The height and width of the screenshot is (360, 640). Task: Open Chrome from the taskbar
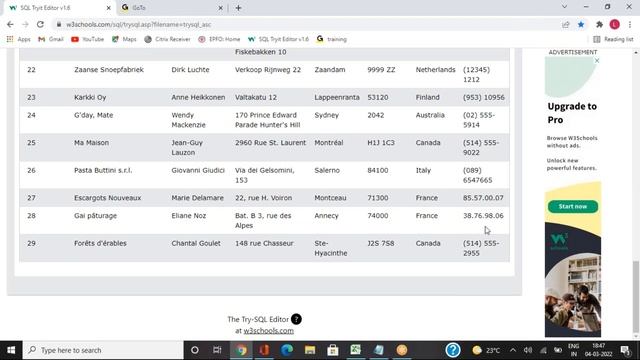pos(241,350)
